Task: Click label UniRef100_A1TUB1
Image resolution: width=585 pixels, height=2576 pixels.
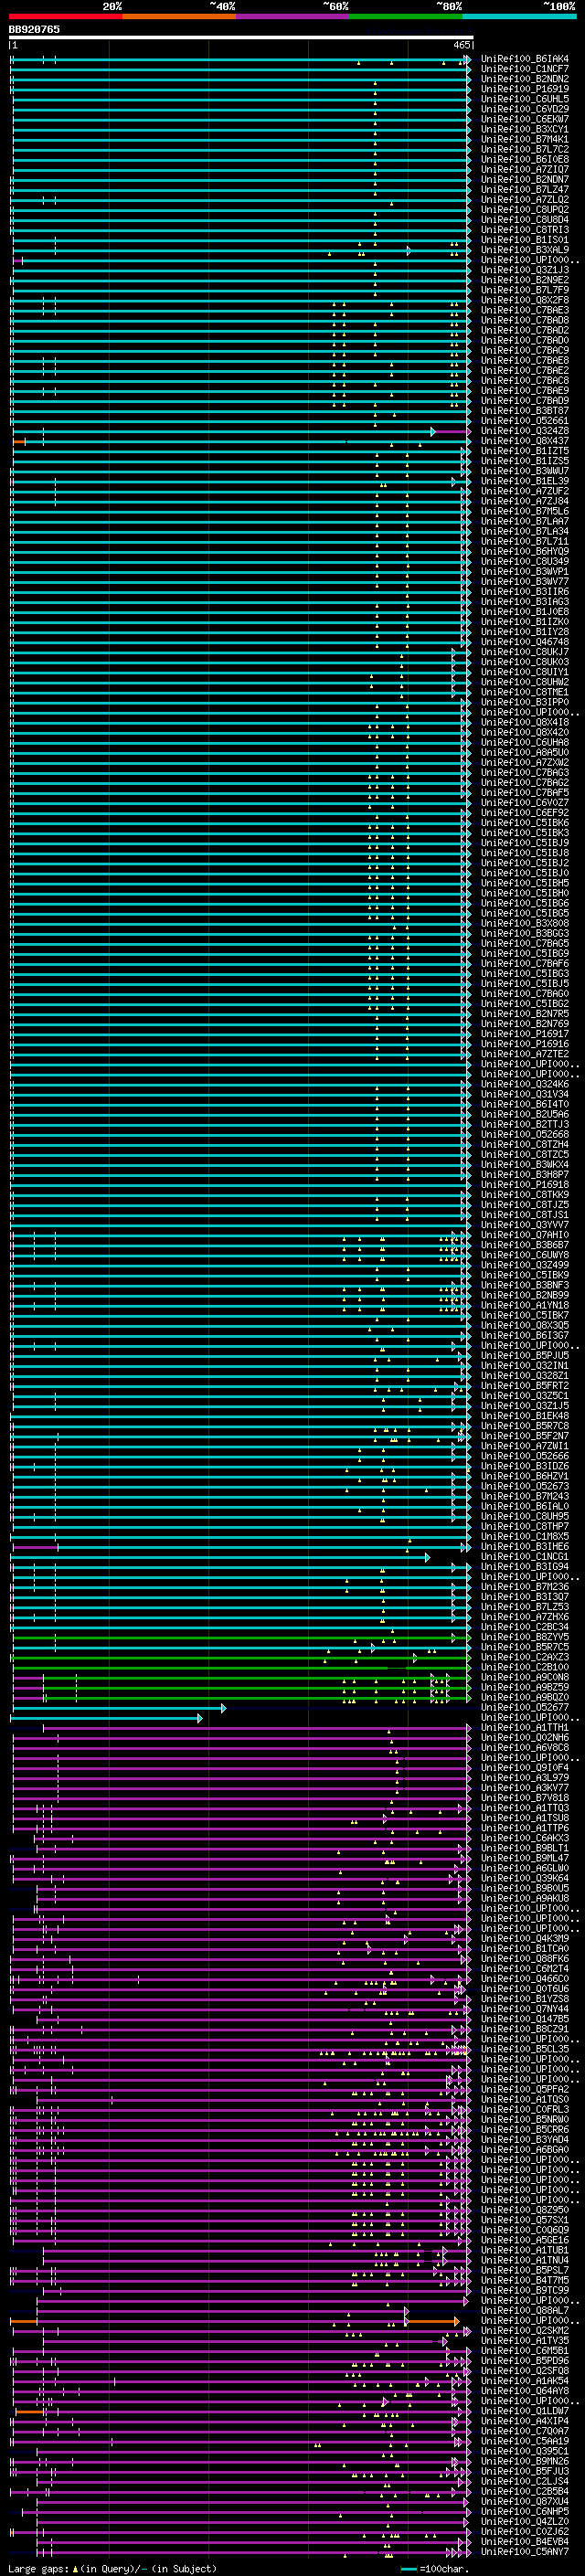Action: point(525,2250)
